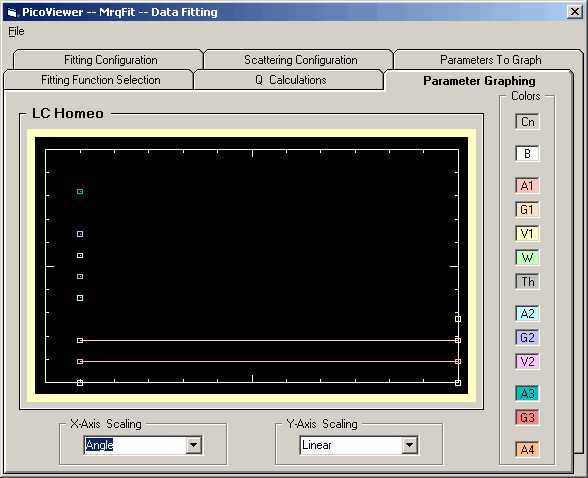
Task: Open the Parameters To Graph tab
Action: 490,60
